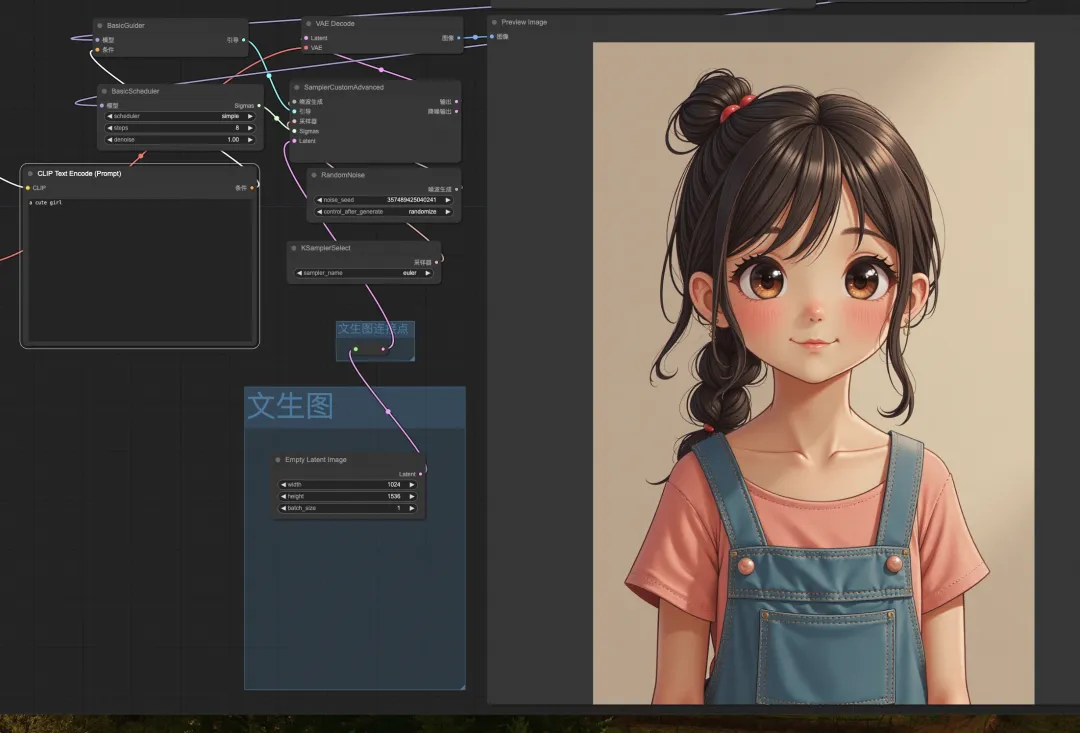
Task: Click the generated girl preview image
Action: point(813,372)
